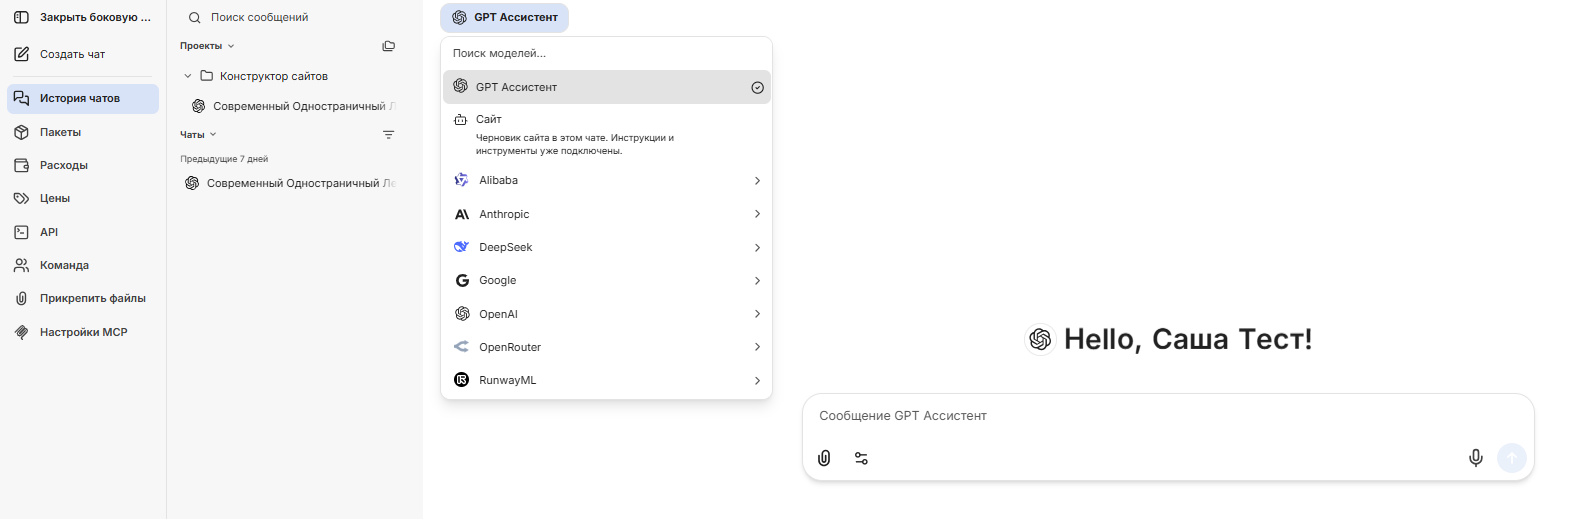Collapse the Конструктор сайтов project folder
Image resolution: width=1580 pixels, height=519 pixels.
[x=187, y=76]
